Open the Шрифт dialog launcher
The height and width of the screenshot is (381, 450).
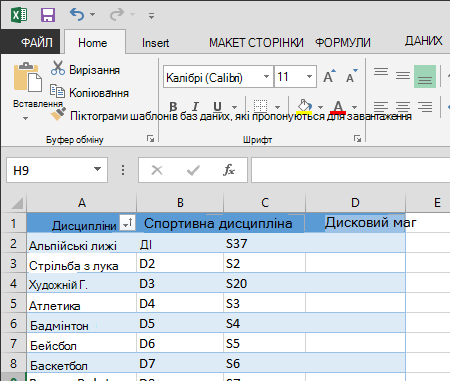tap(357, 139)
